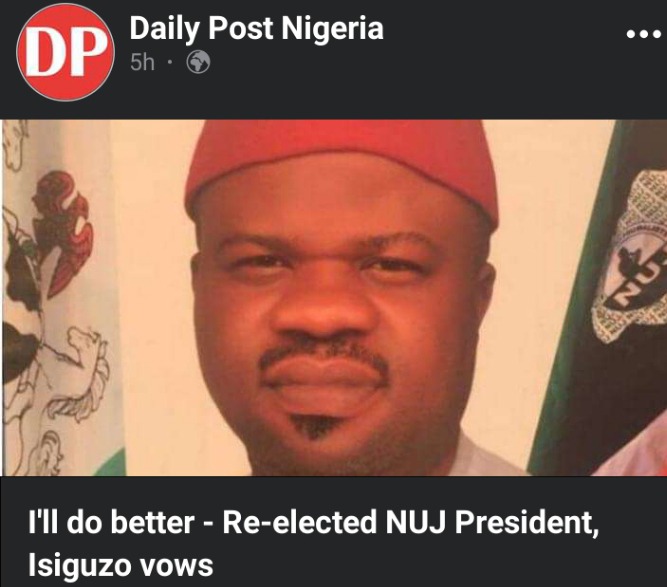Click the dot separator beside the timestamp

(170, 63)
